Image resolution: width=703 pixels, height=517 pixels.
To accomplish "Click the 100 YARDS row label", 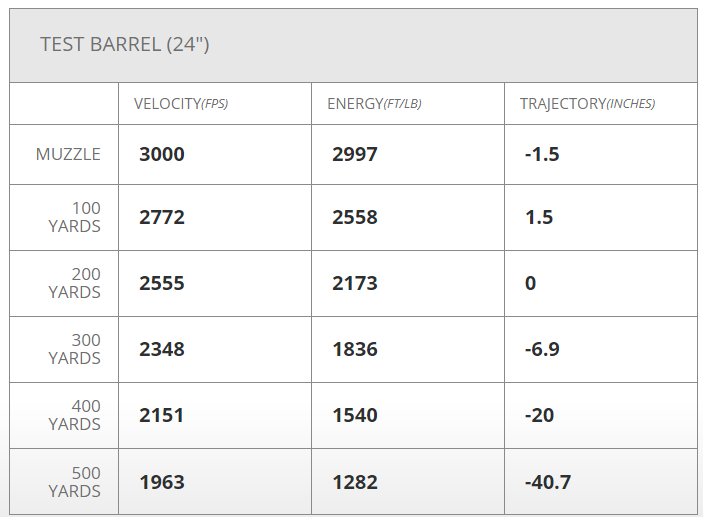I will pos(75,217).
